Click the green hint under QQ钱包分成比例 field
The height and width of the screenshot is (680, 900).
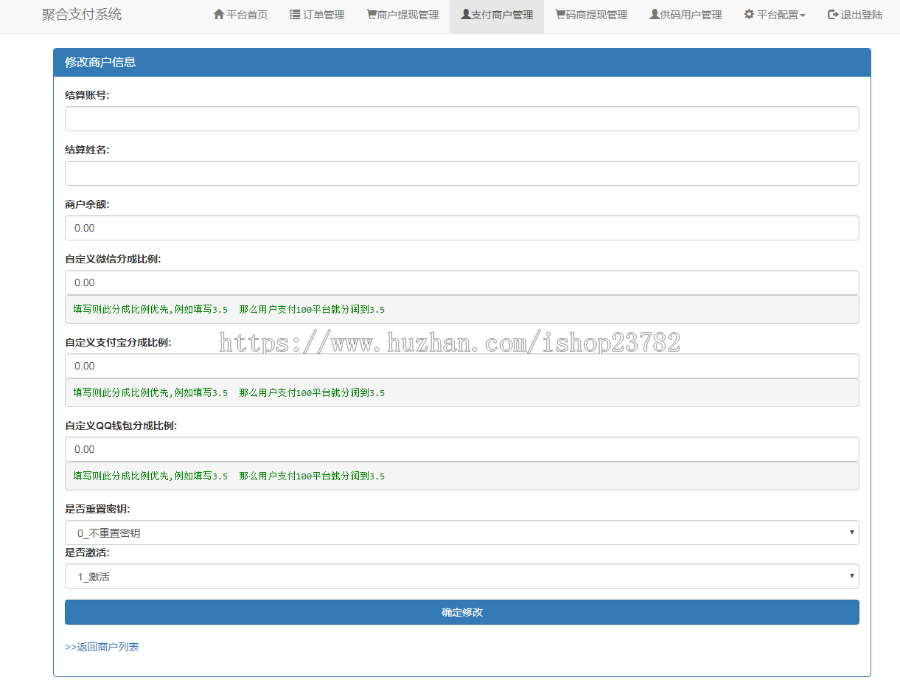coord(229,476)
